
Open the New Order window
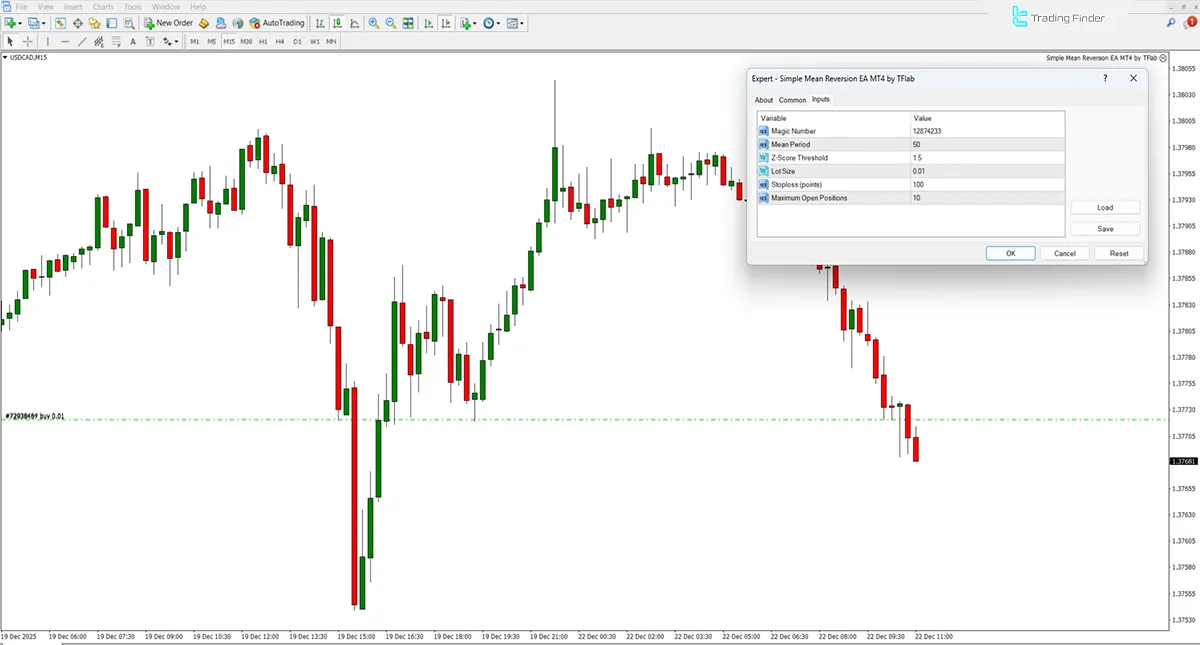tap(168, 22)
